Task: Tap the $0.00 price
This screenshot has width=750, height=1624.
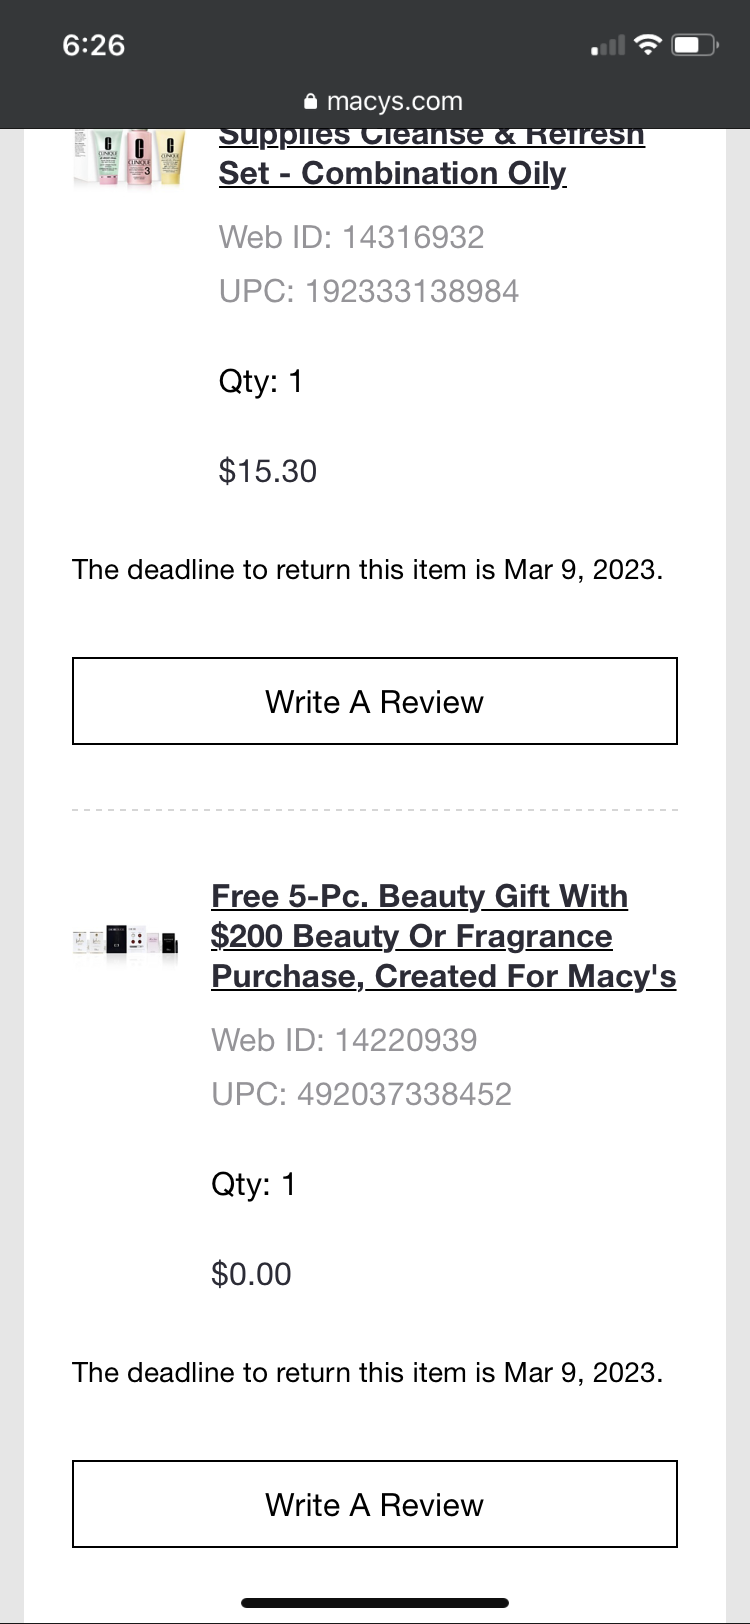Action: pyautogui.click(x=252, y=1274)
